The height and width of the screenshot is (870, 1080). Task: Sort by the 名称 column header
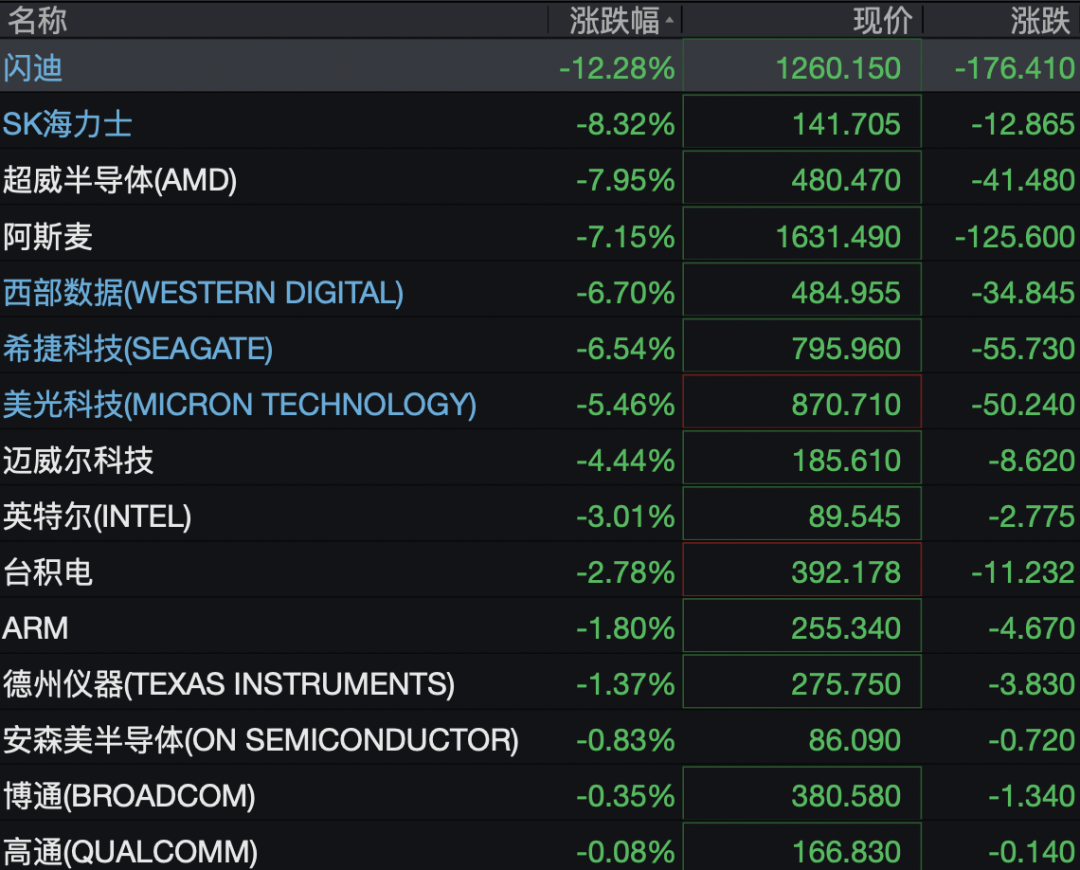(37, 21)
